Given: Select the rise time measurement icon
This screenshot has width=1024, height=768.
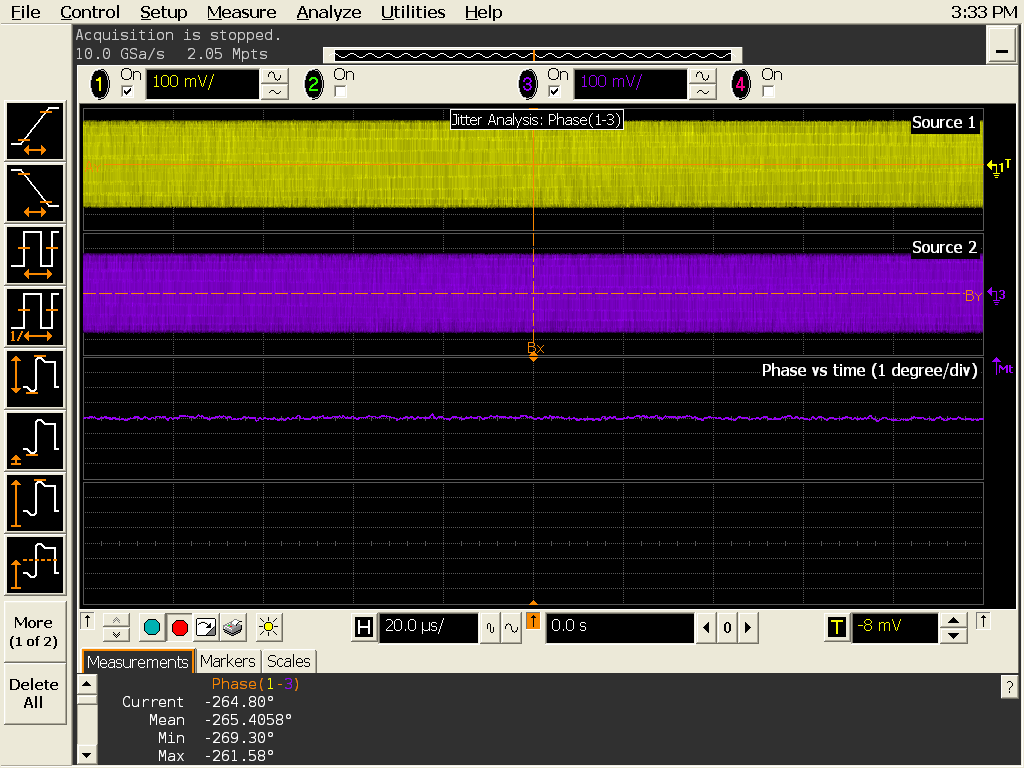Looking at the screenshot, I should coord(36,130).
